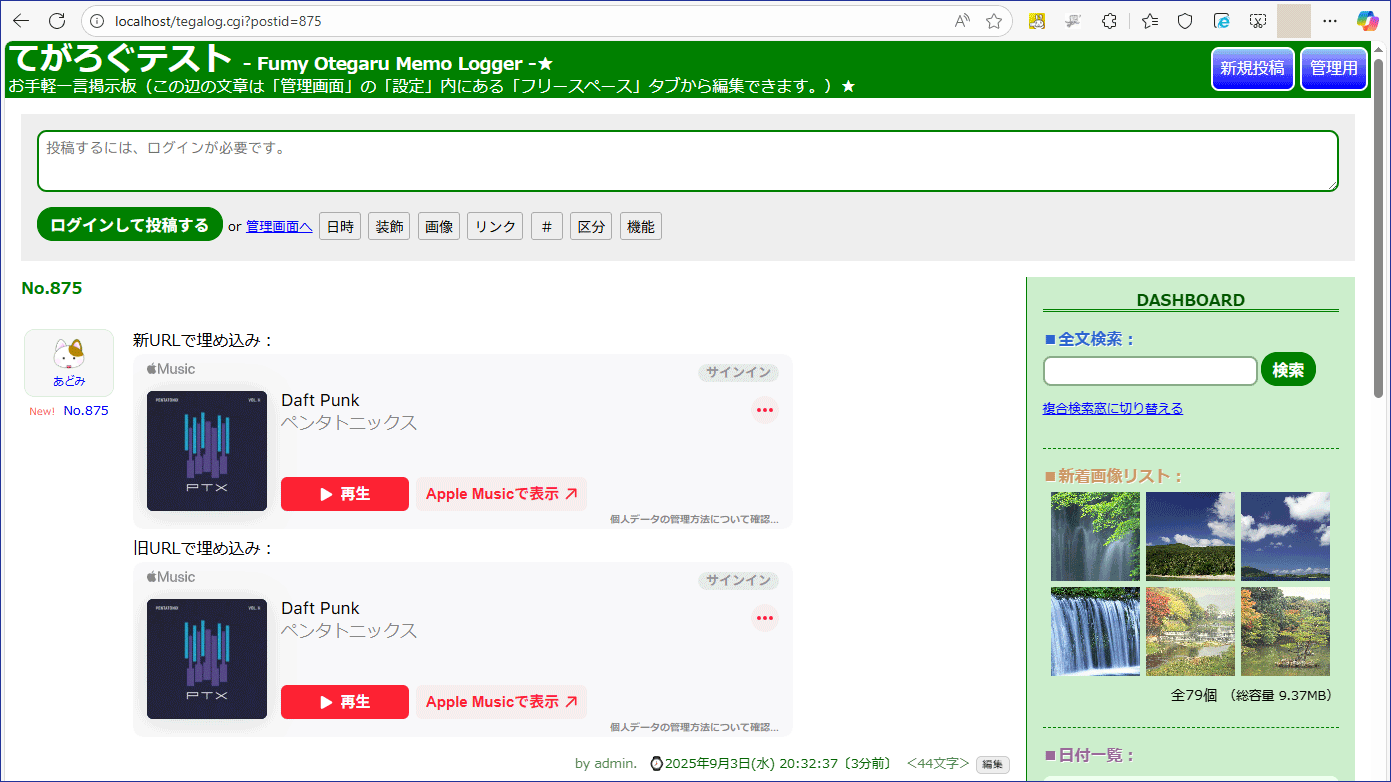Click the IE mode icon in toolbar

1221,21
